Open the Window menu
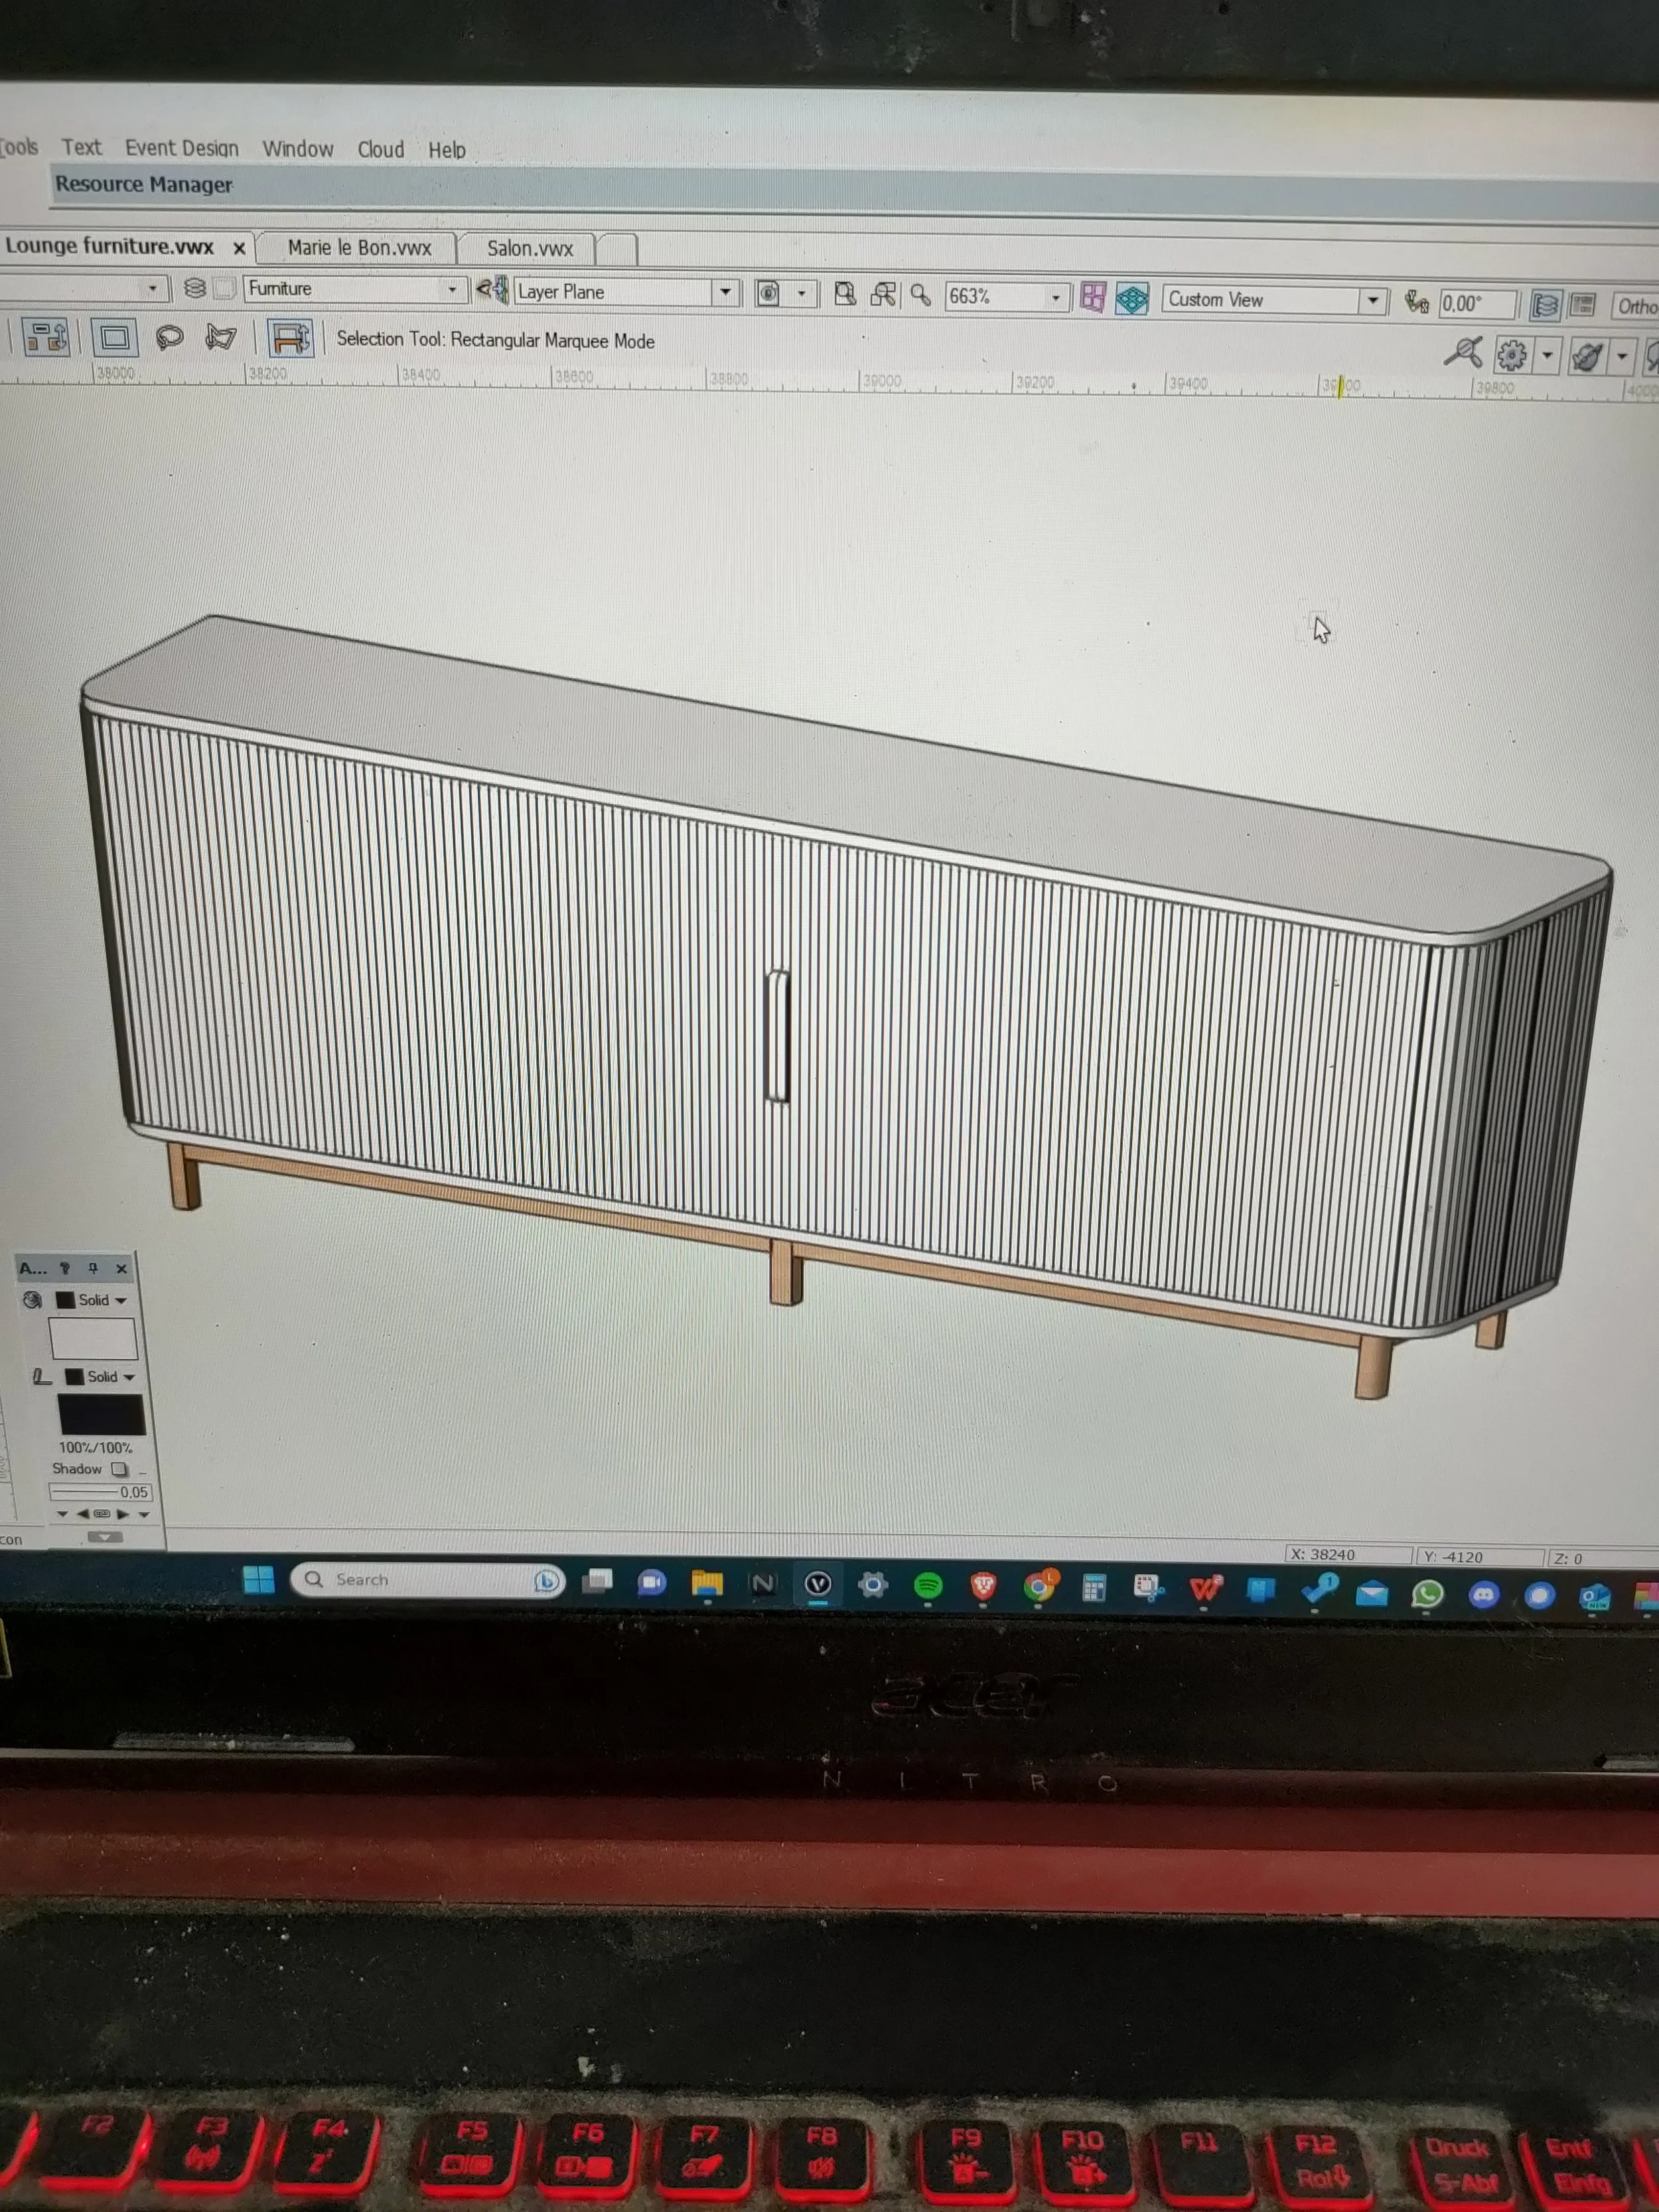The image size is (1659, 2212). click(x=298, y=149)
